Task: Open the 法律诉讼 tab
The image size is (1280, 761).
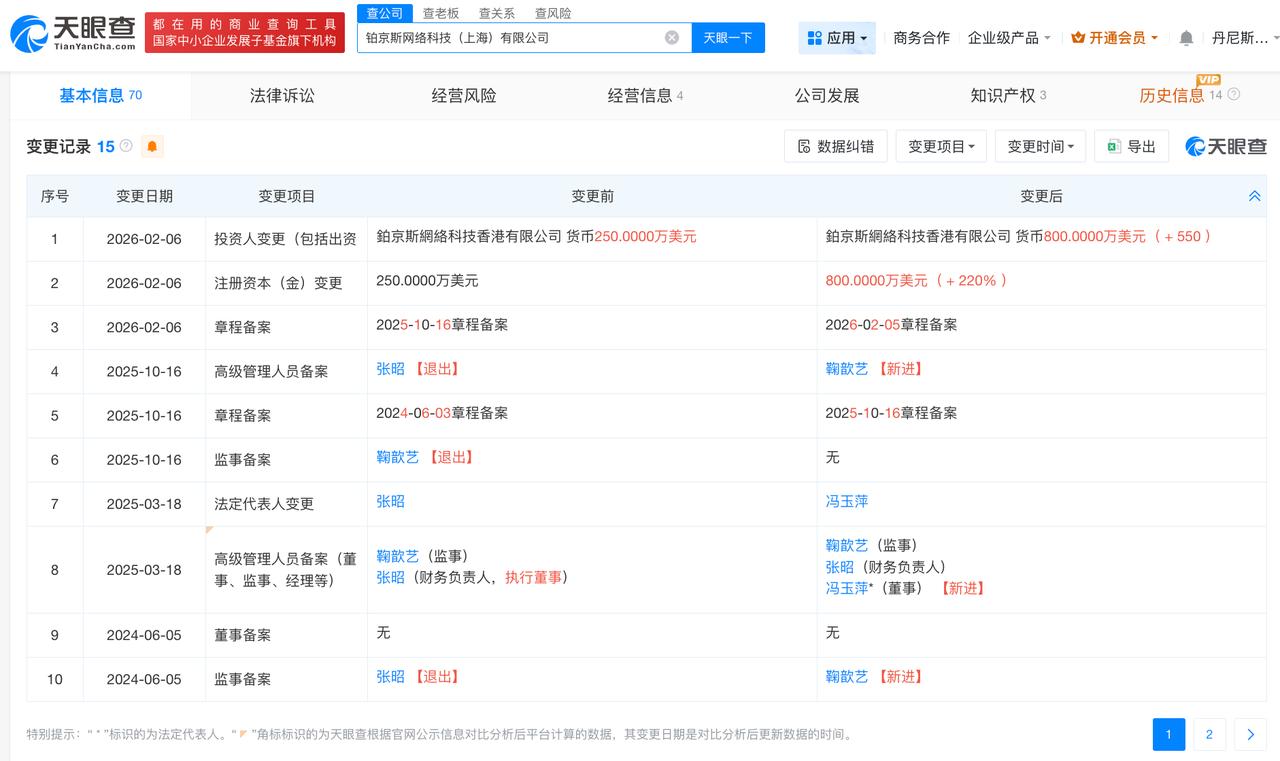Action: click(282, 96)
